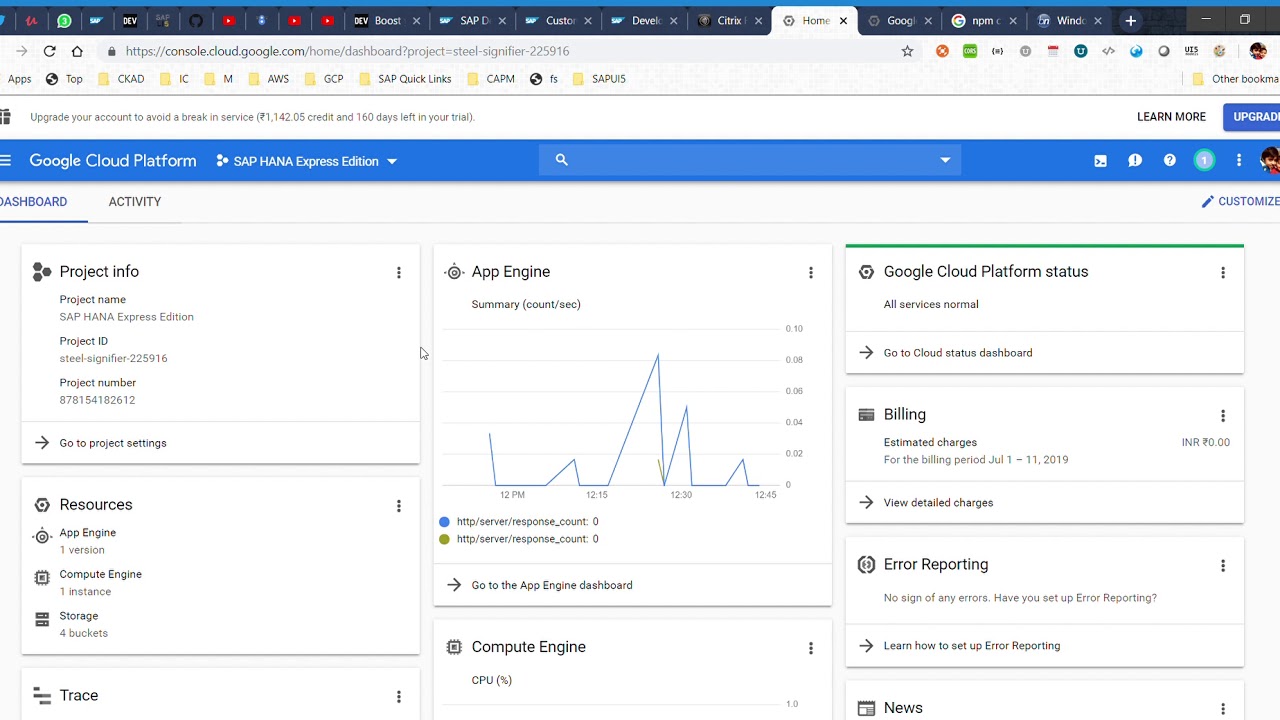Bookmark this page with the star icon

click(907, 51)
